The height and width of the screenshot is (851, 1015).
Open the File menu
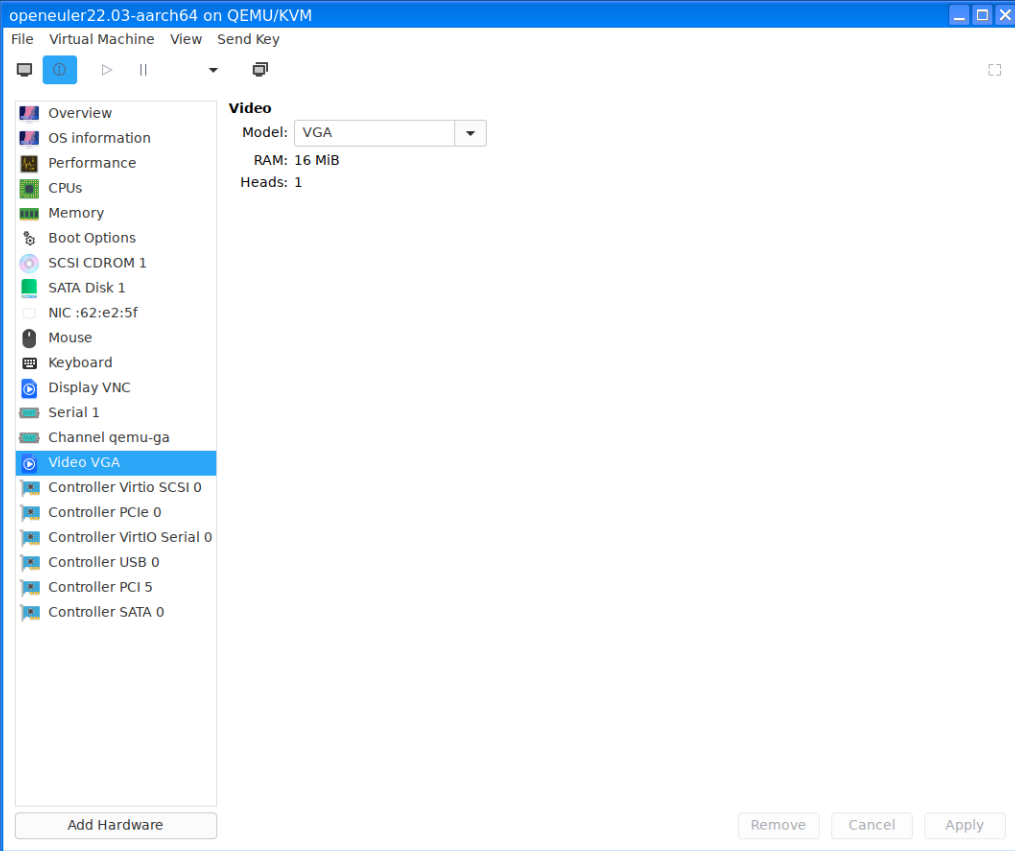coord(22,39)
